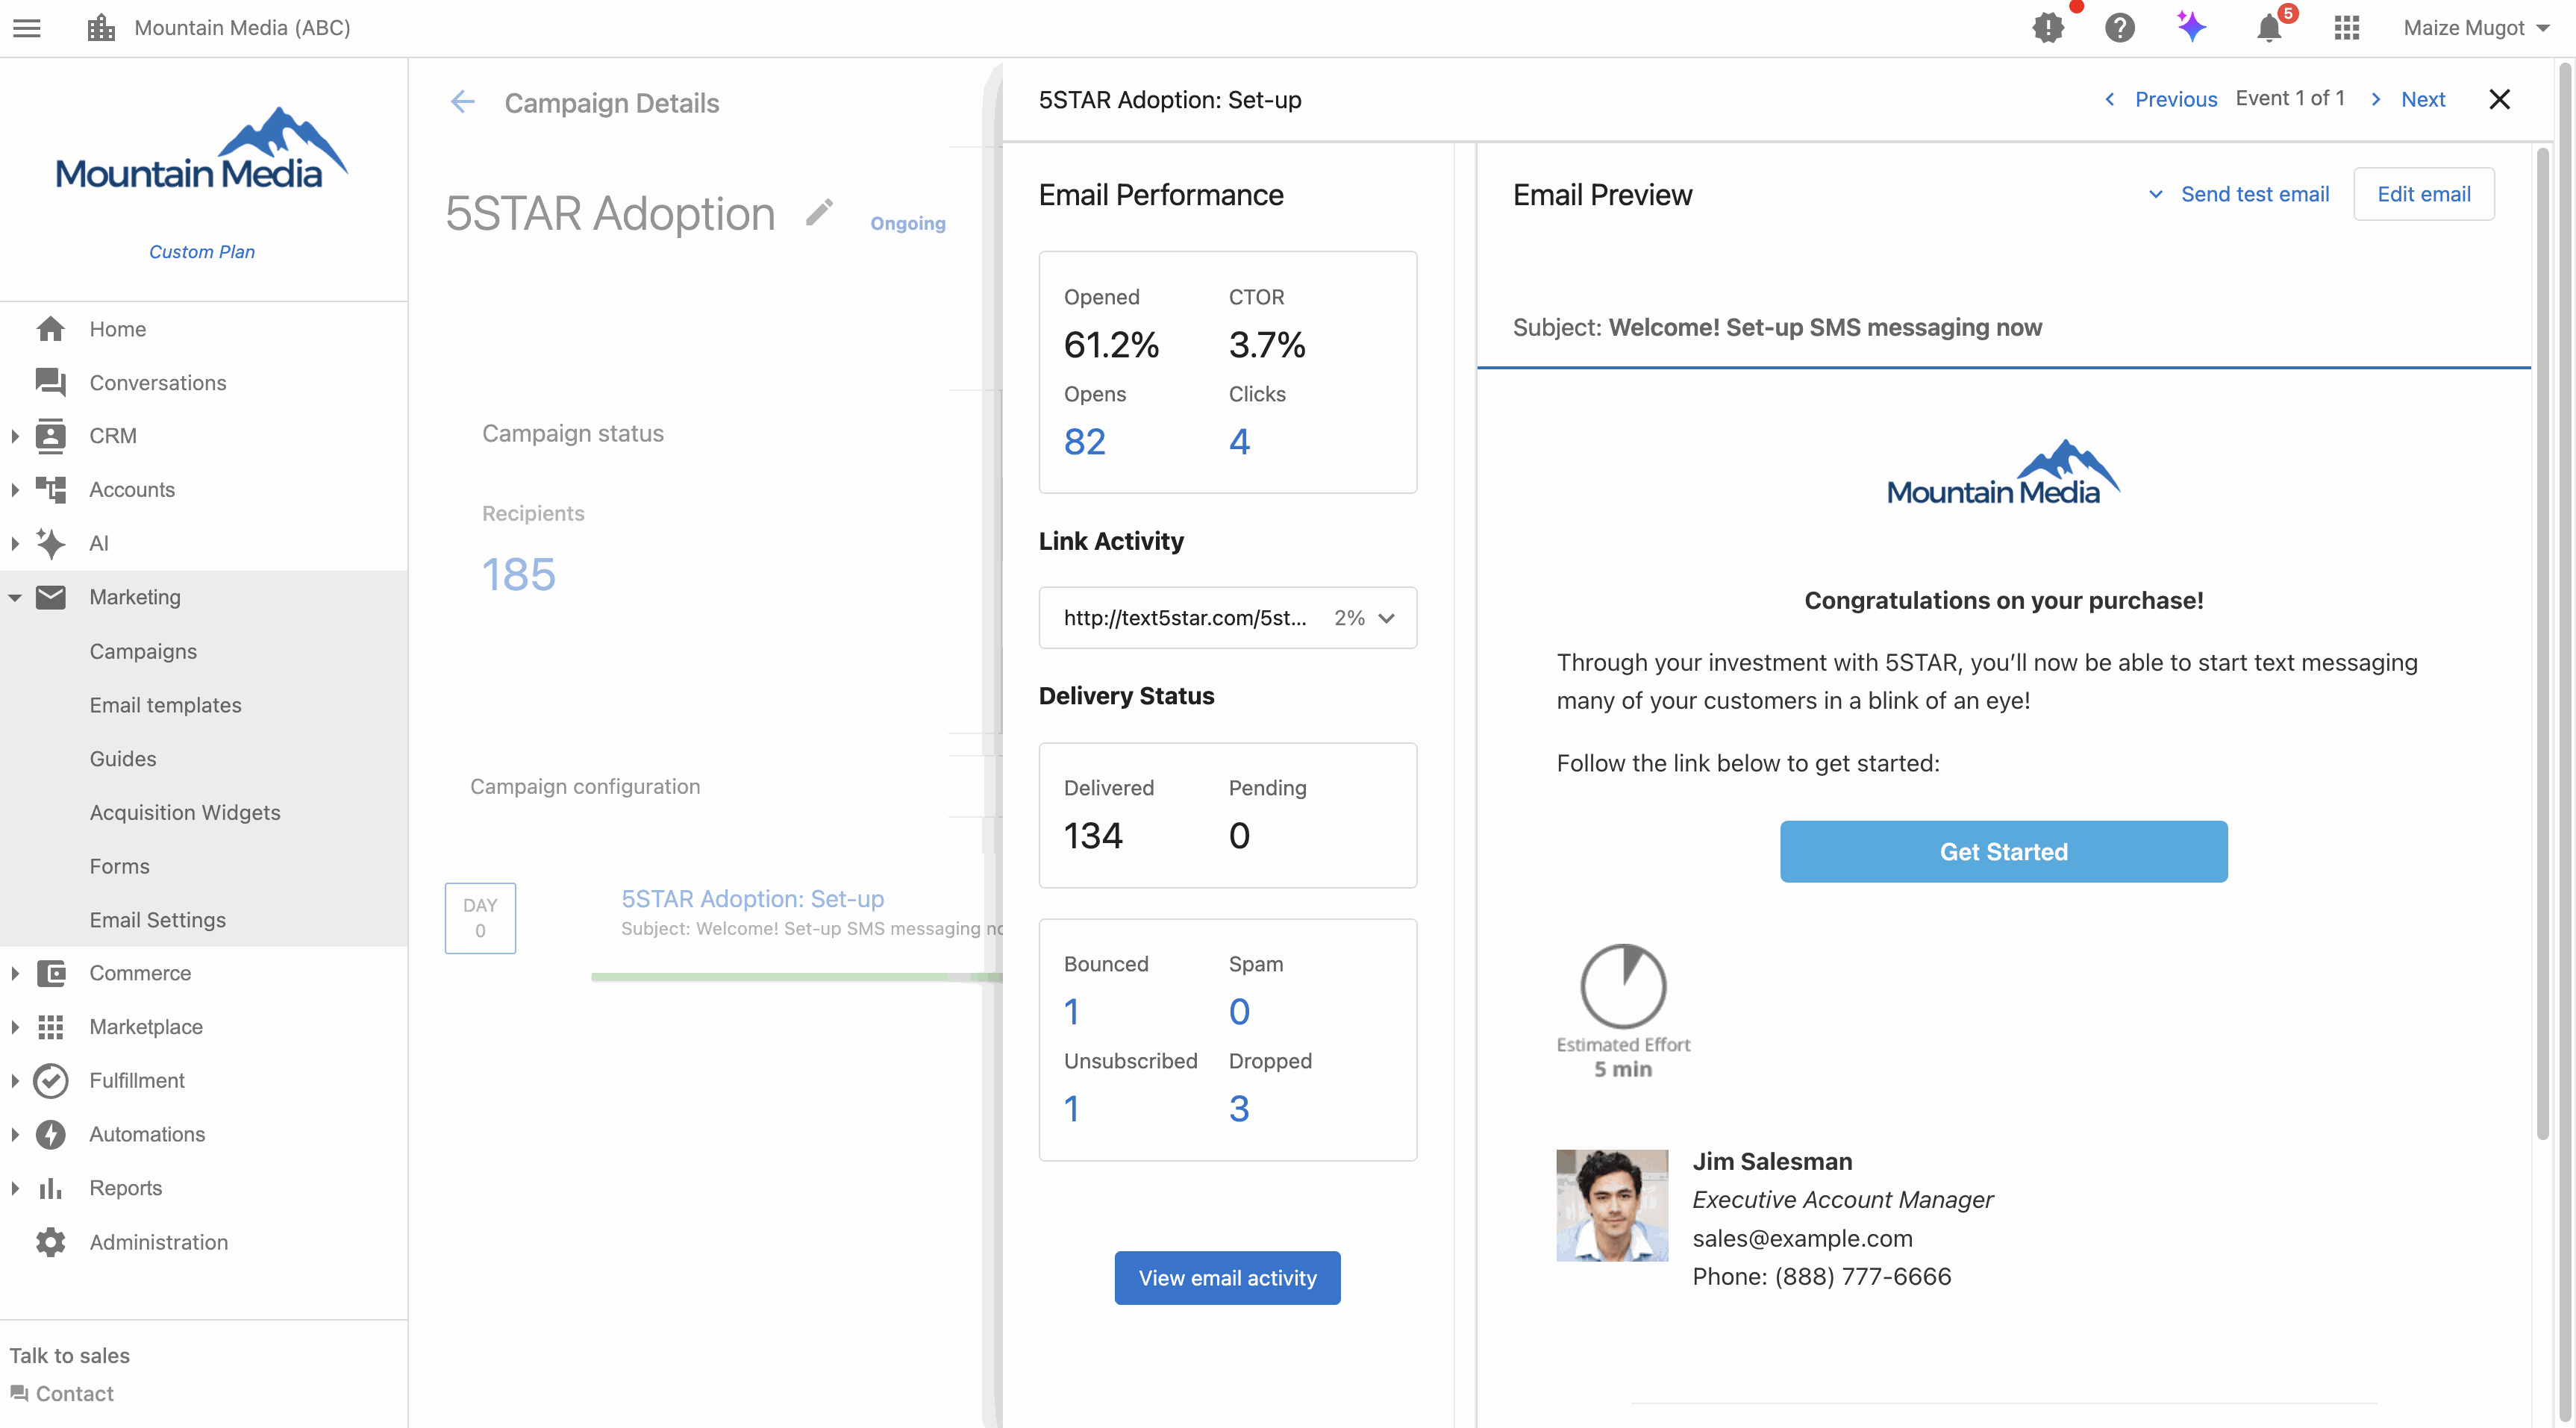Click the campaign green progress bar

[x=796, y=977]
